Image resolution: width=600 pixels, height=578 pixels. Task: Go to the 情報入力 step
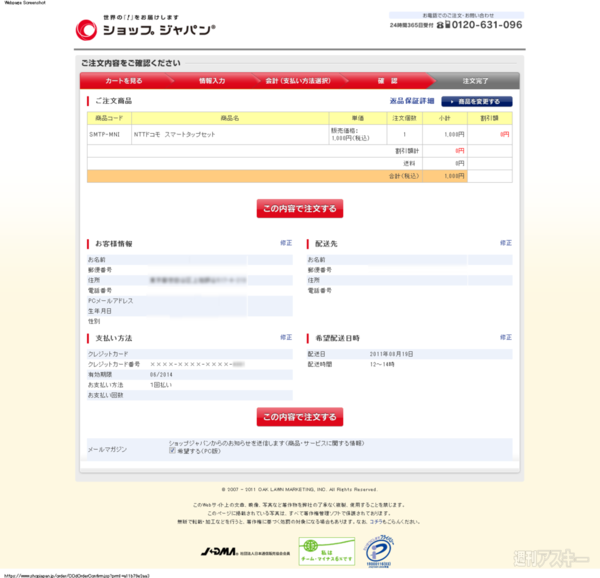tap(212, 81)
